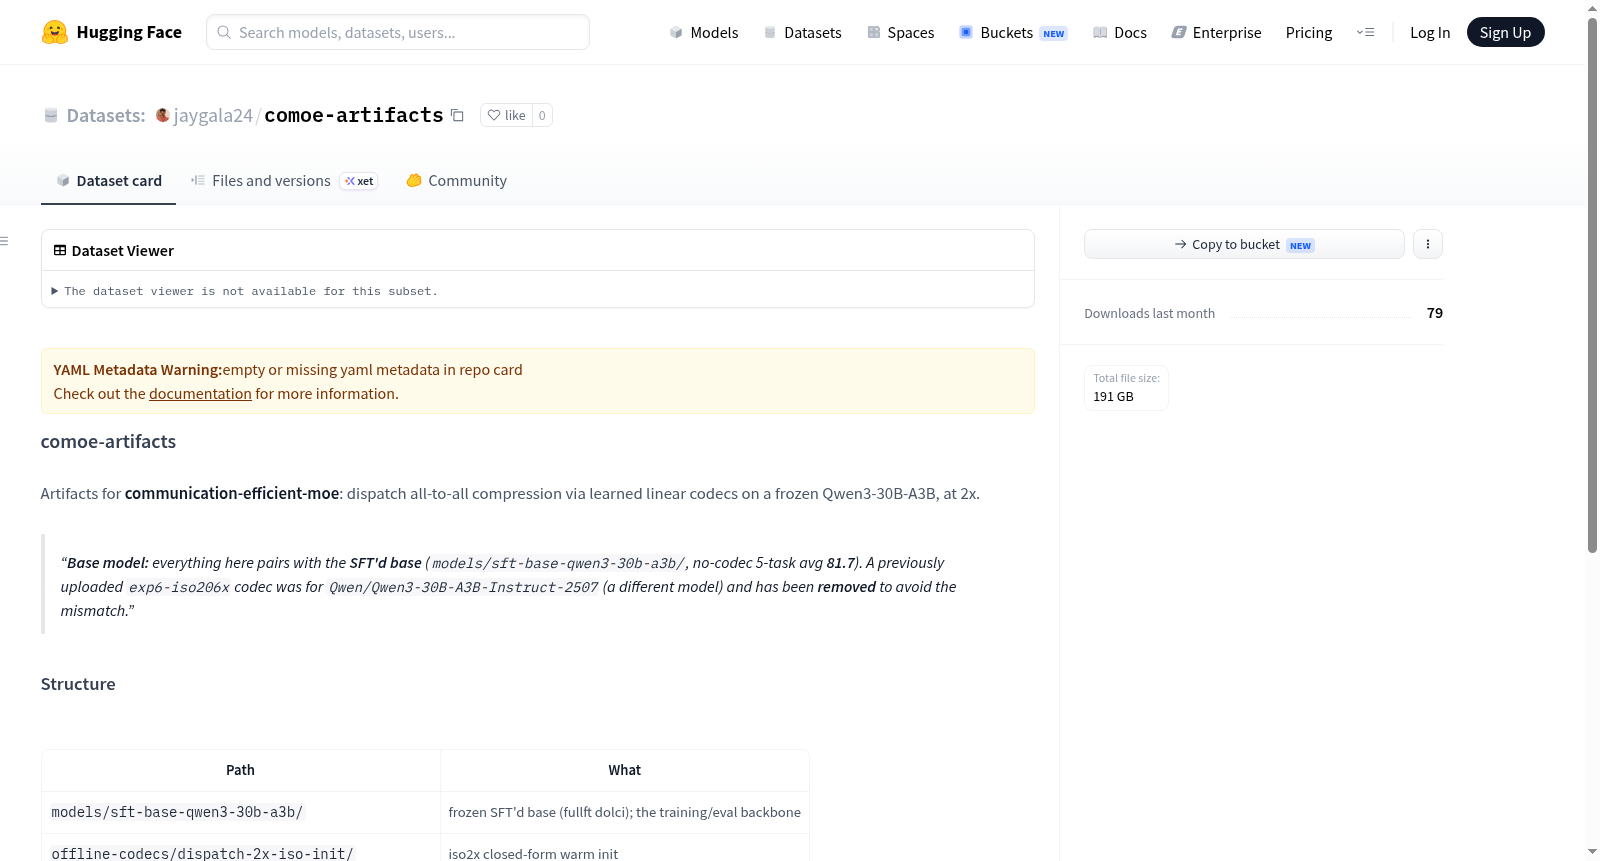Click the Sign Up button
Screen dimensions: 1600x861
(x=1505, y=32)
